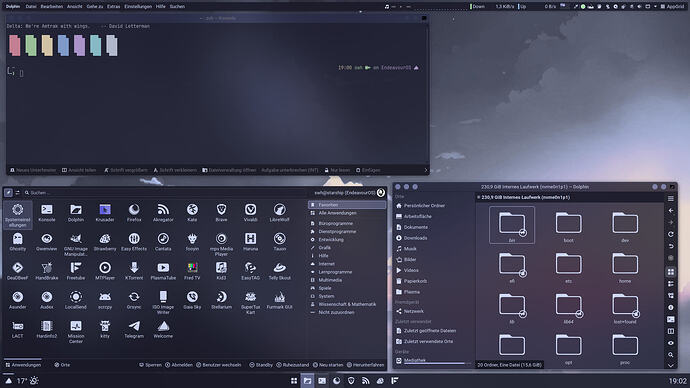Viewport: 690px width, 388px height.
Task: Launch KTorrent from the launcher
Action: (x=134, y=271)
